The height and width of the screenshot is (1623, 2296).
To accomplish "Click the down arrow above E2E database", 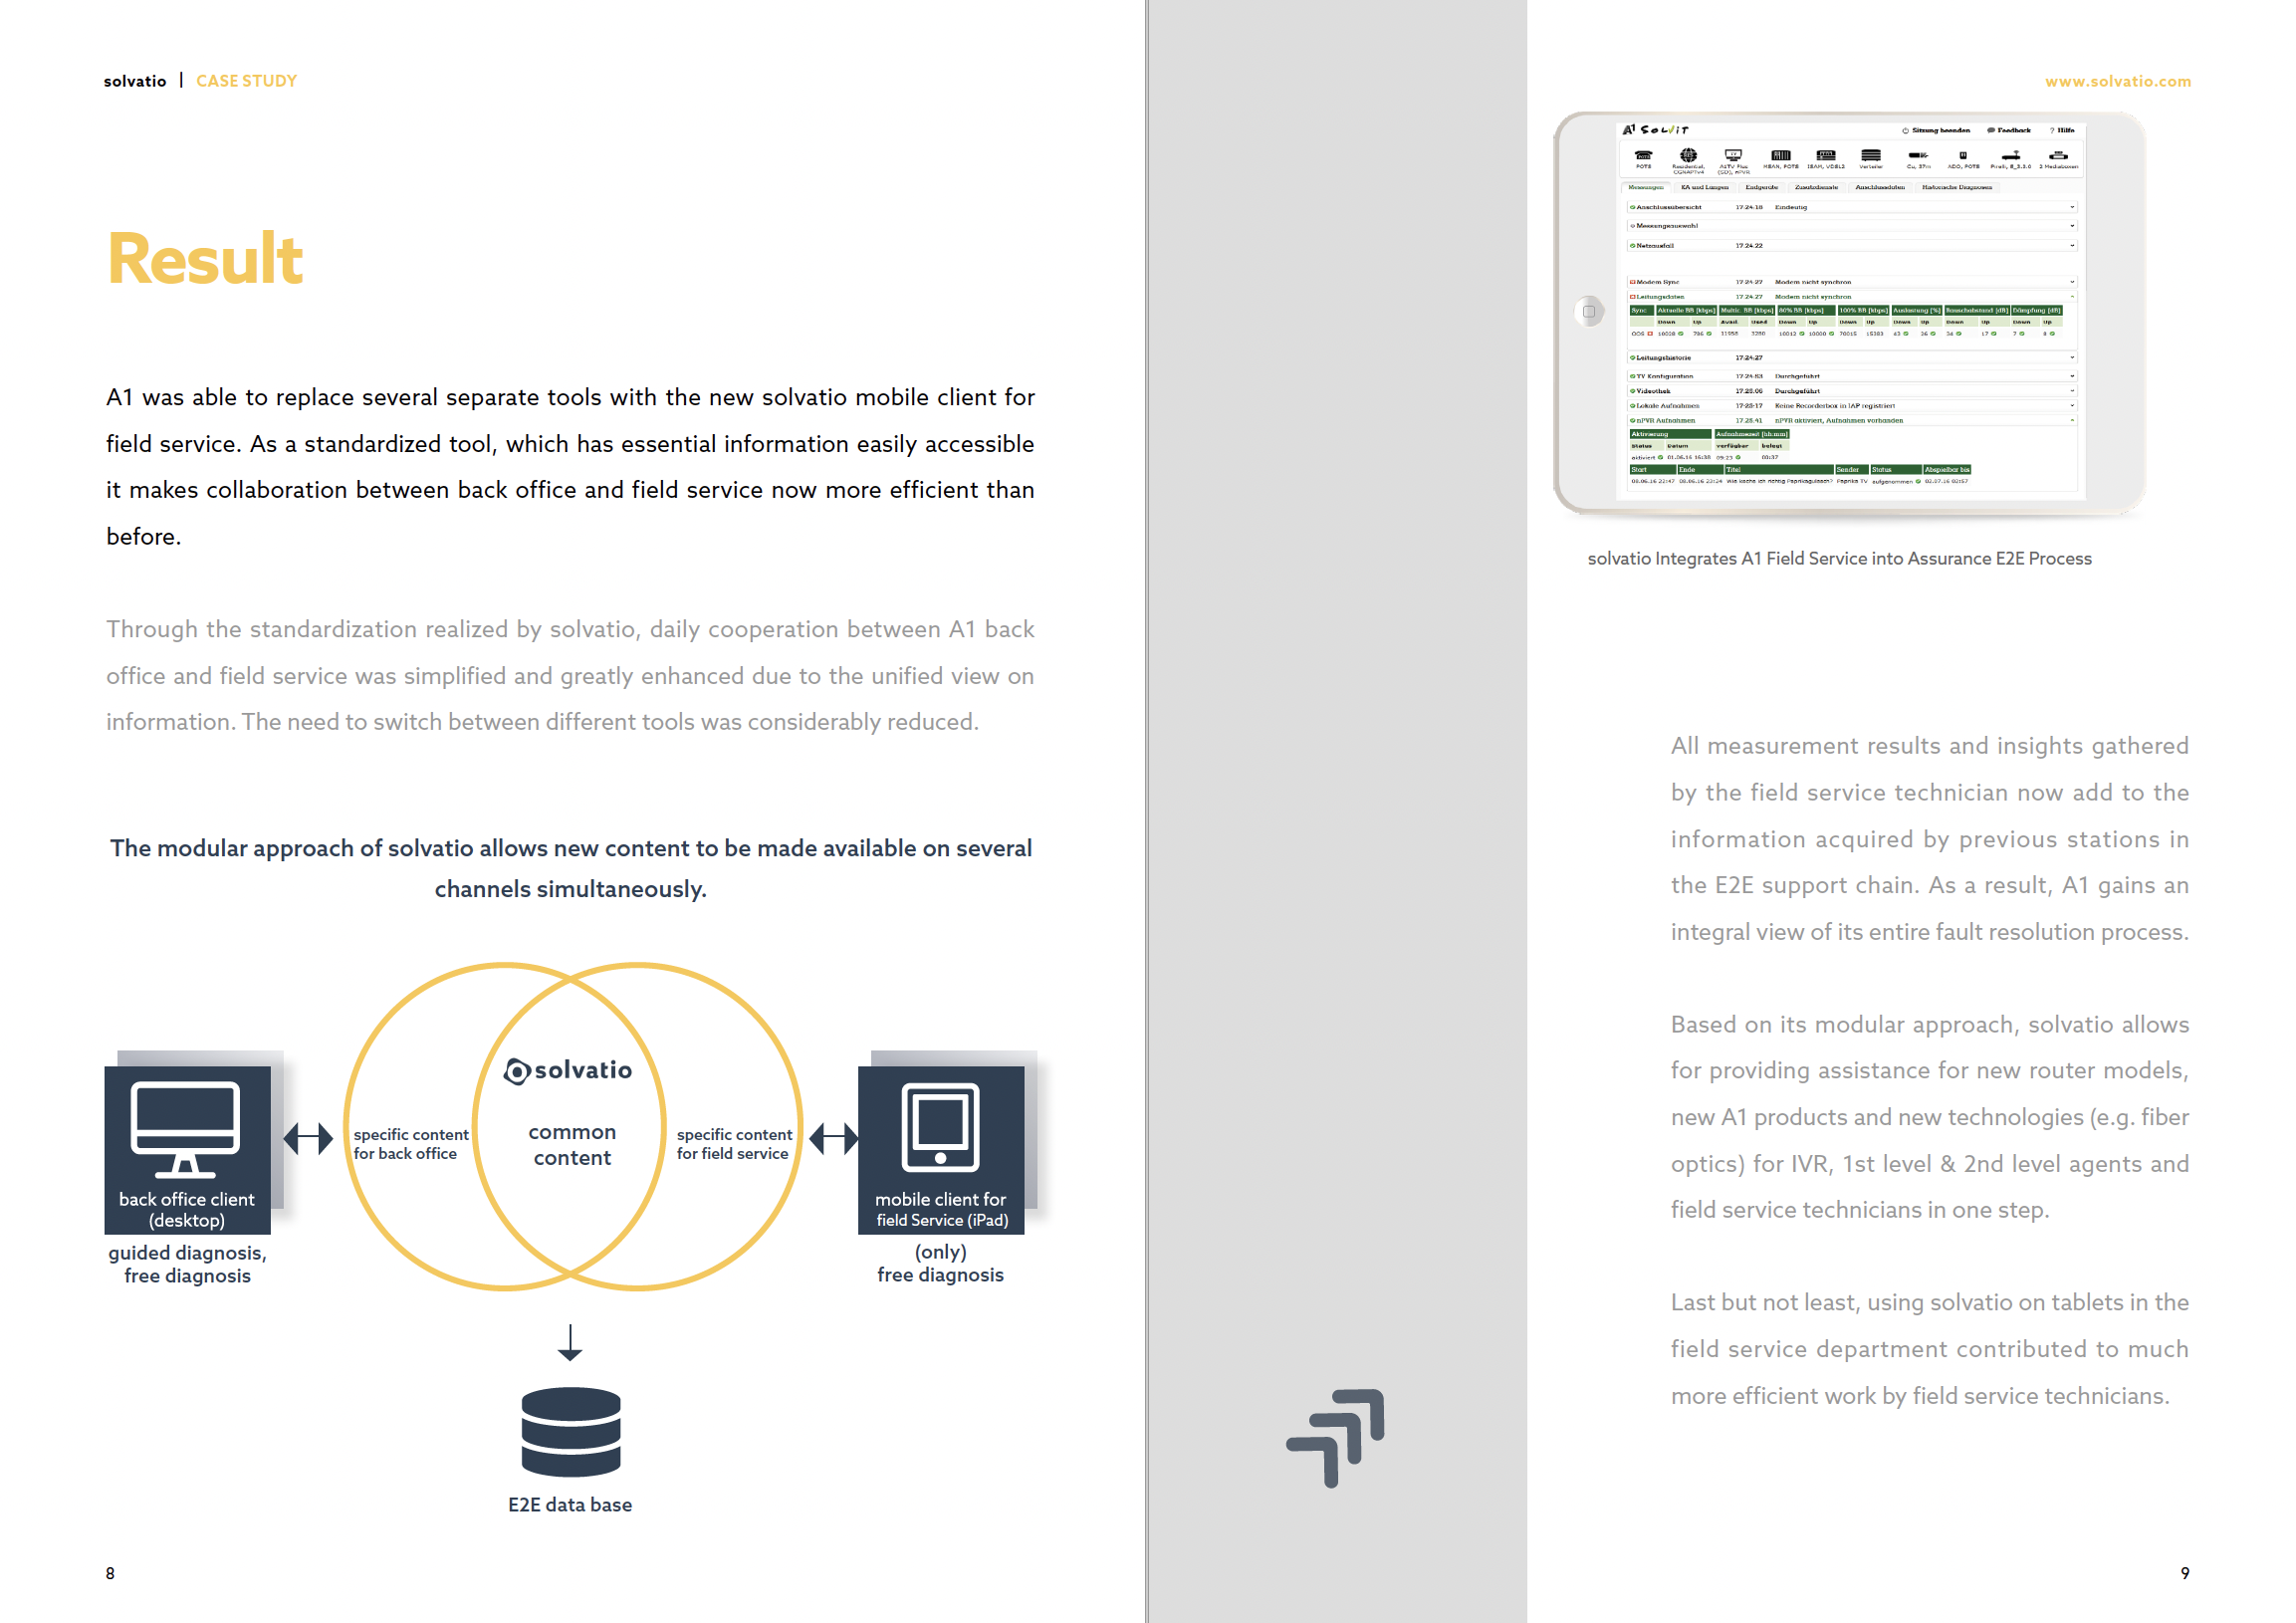I will pos(570,1343).
